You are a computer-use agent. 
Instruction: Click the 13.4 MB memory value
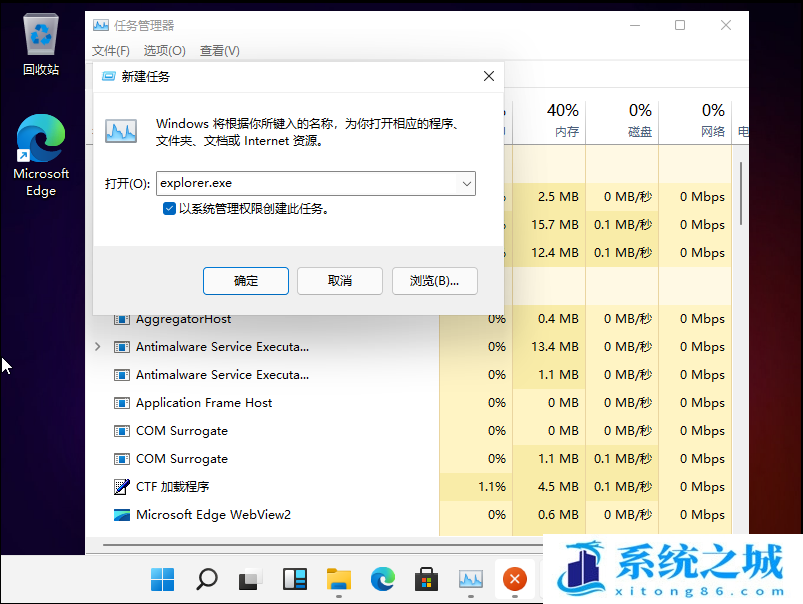(x=555, y=347)
